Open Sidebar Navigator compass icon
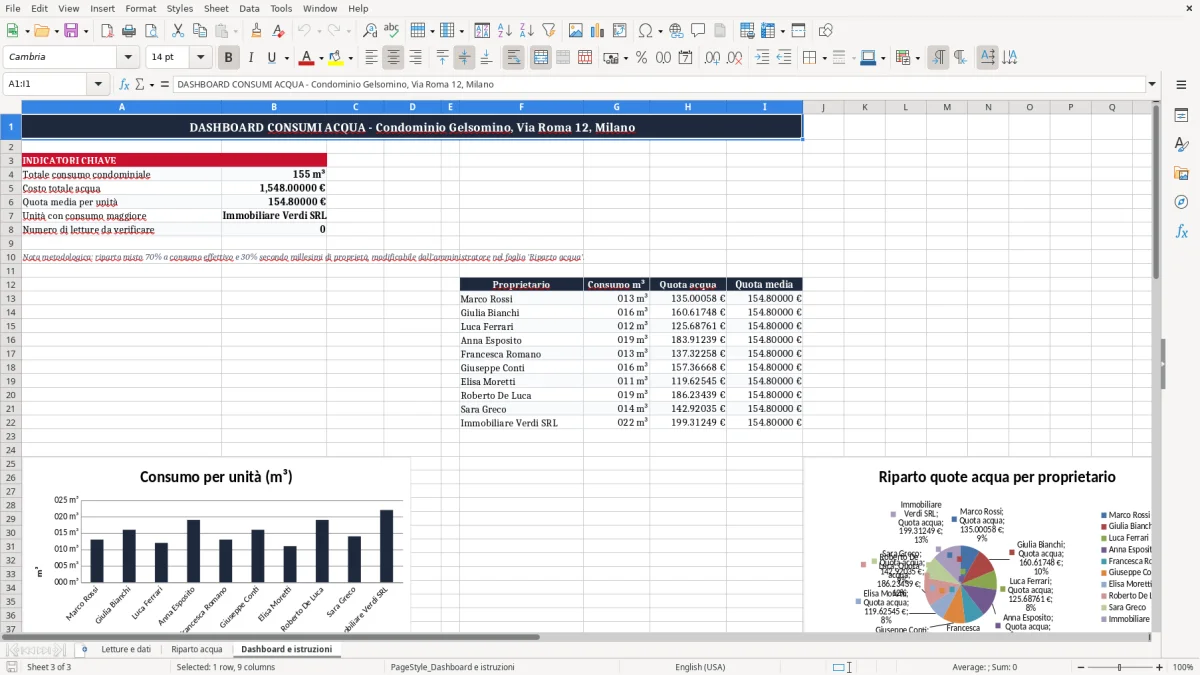 click(1181, 202)
